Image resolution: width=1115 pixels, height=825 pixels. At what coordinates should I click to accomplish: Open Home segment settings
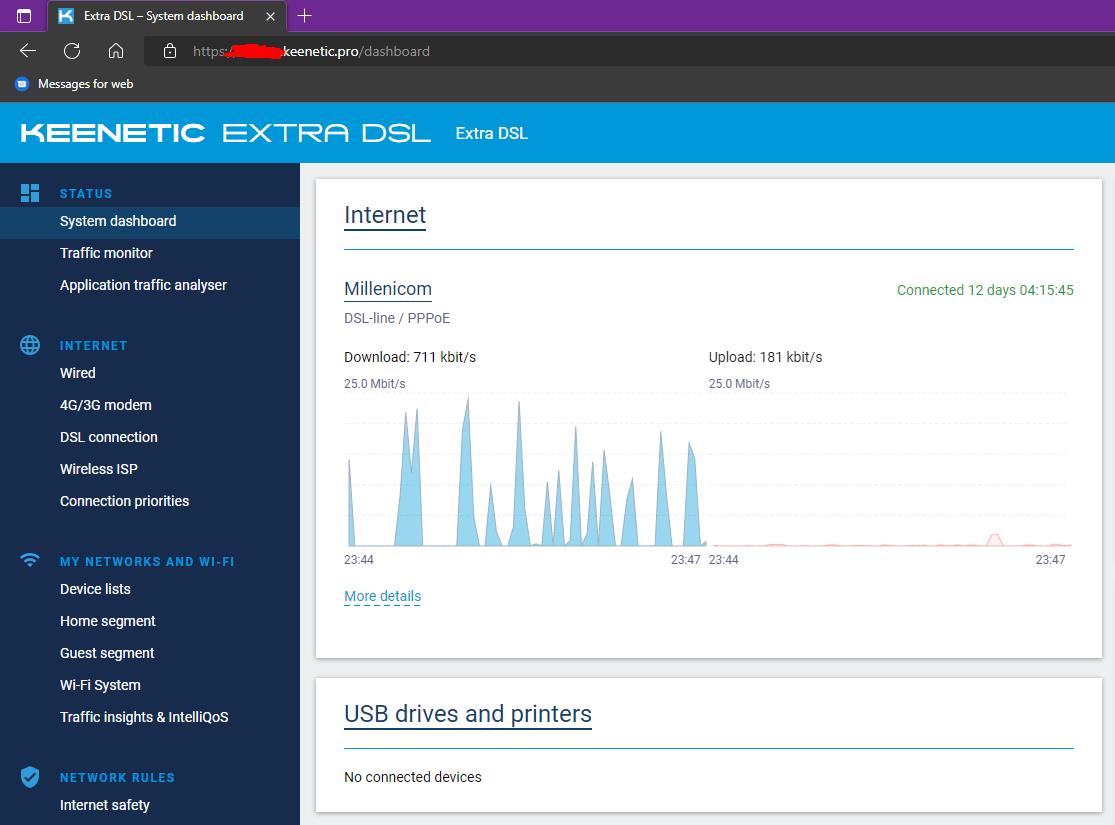click(107, 622)
